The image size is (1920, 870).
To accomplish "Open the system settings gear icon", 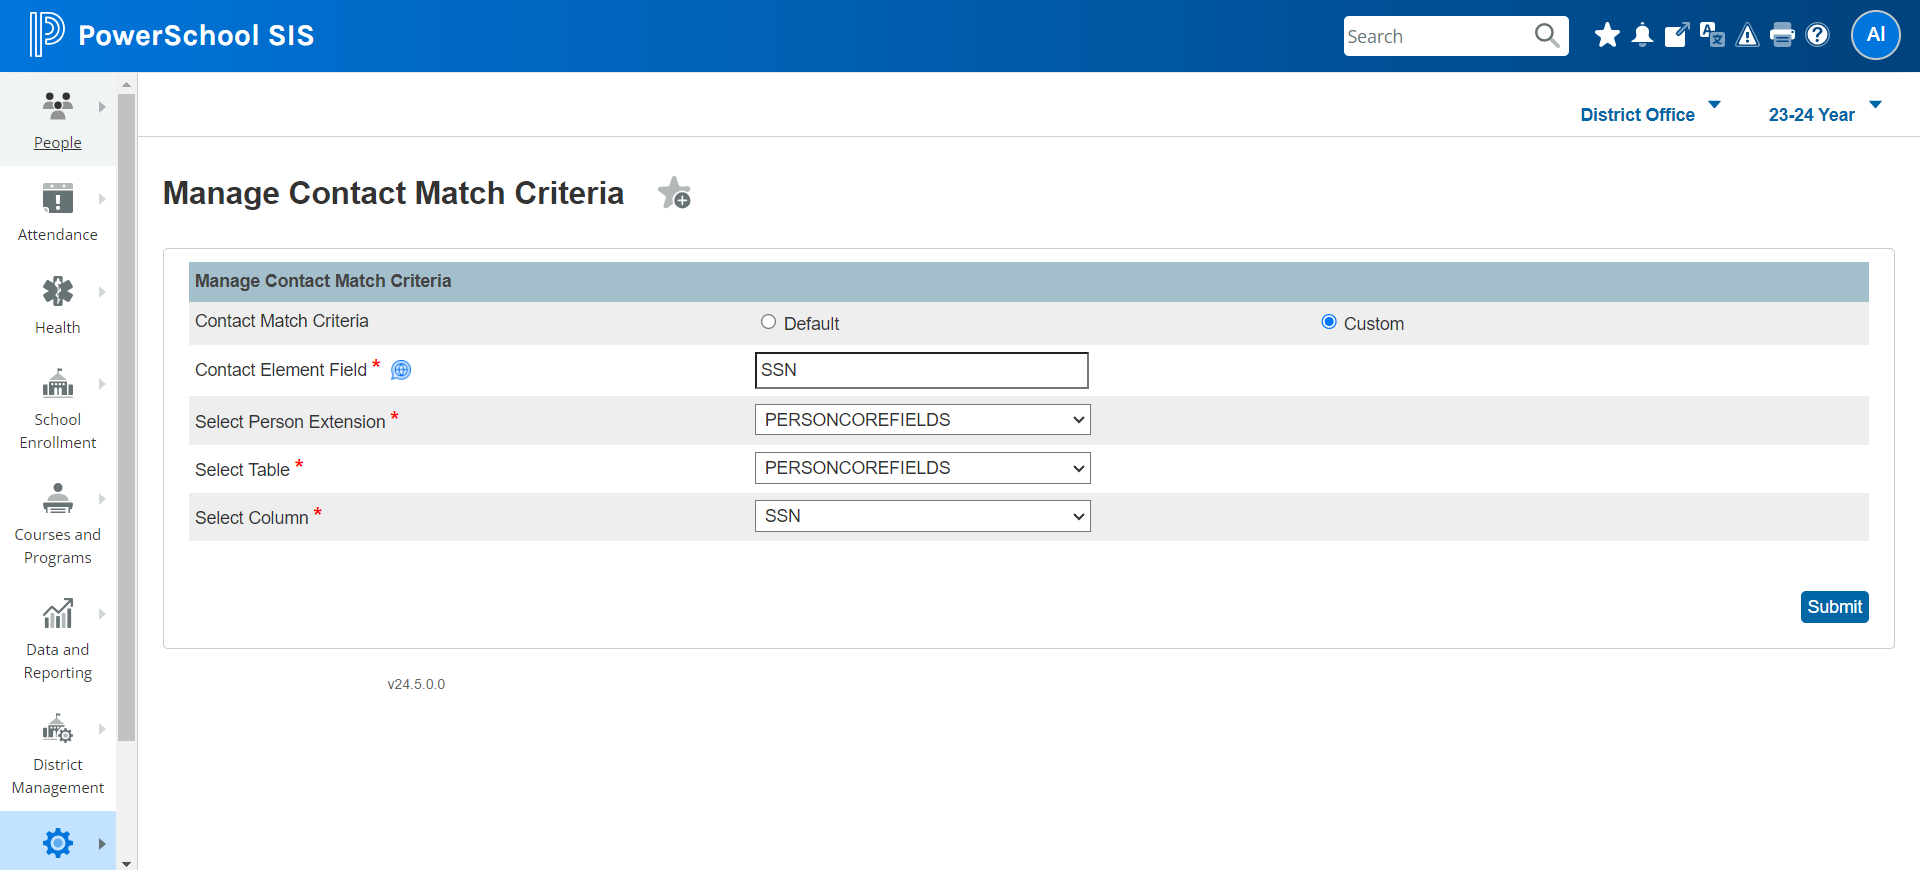I will coord(58,843).
